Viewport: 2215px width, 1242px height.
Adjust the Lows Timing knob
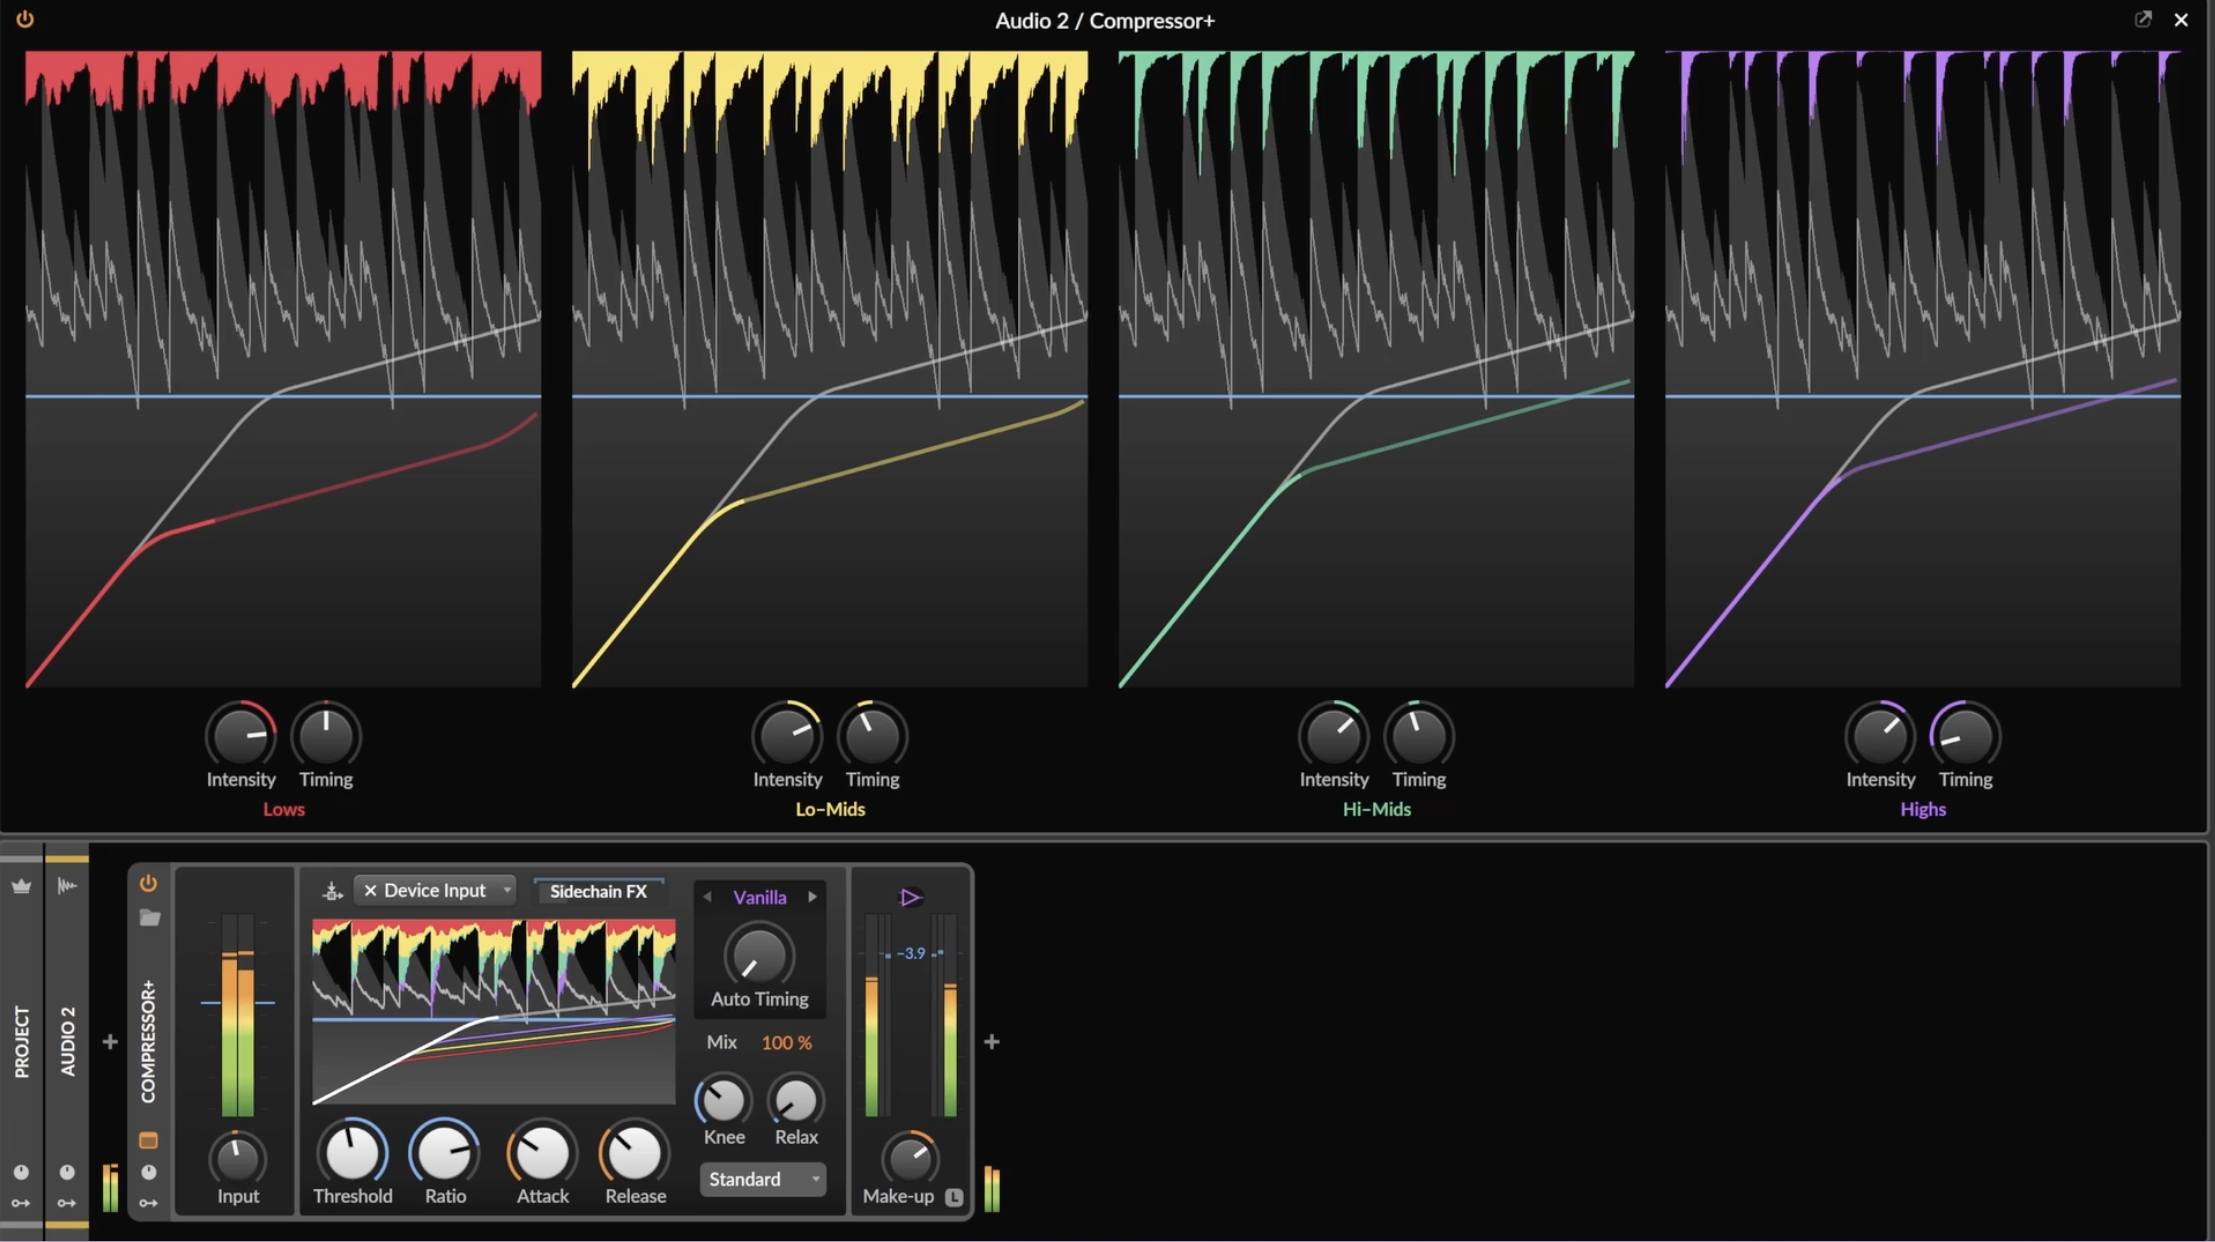click(326, 737)
